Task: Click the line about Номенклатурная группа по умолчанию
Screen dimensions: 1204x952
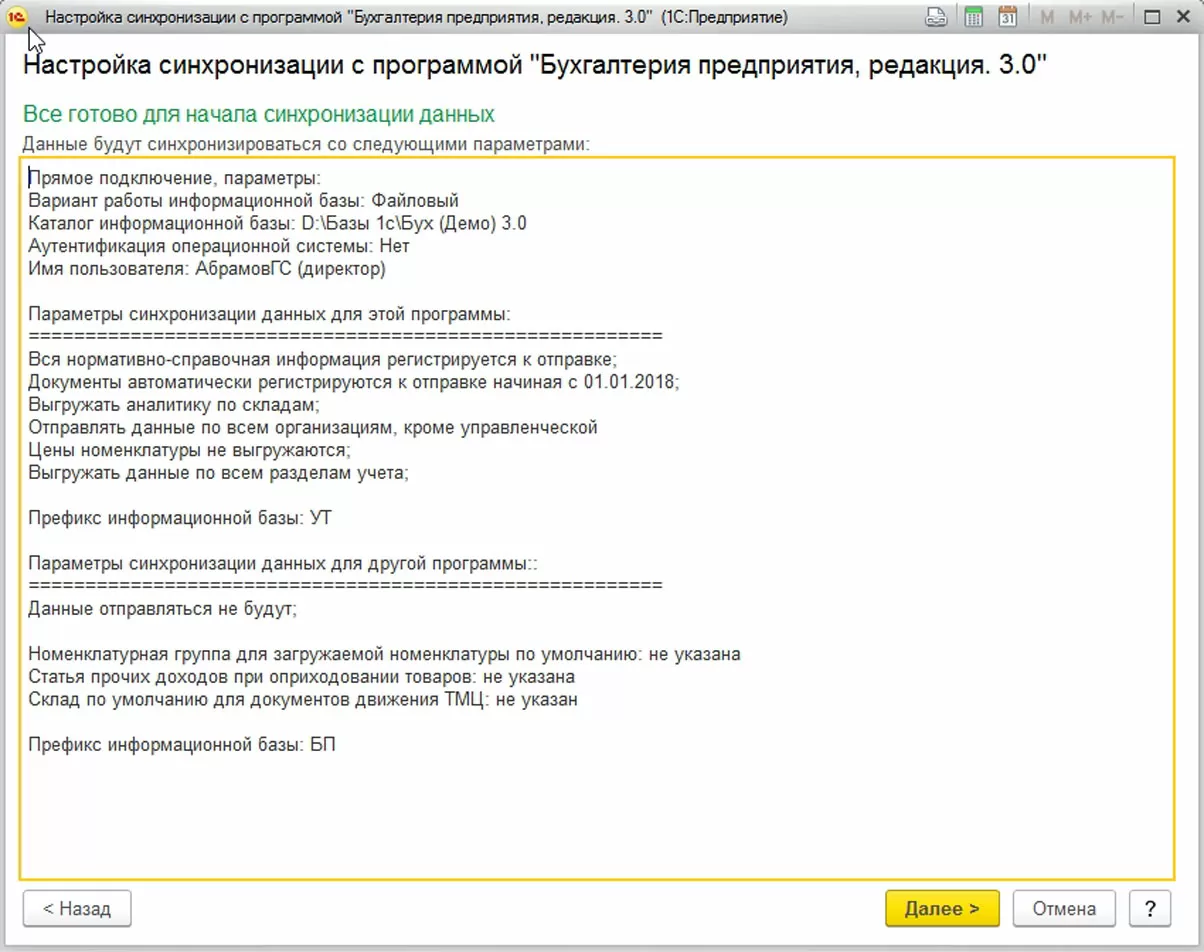Action: [384, 654]
